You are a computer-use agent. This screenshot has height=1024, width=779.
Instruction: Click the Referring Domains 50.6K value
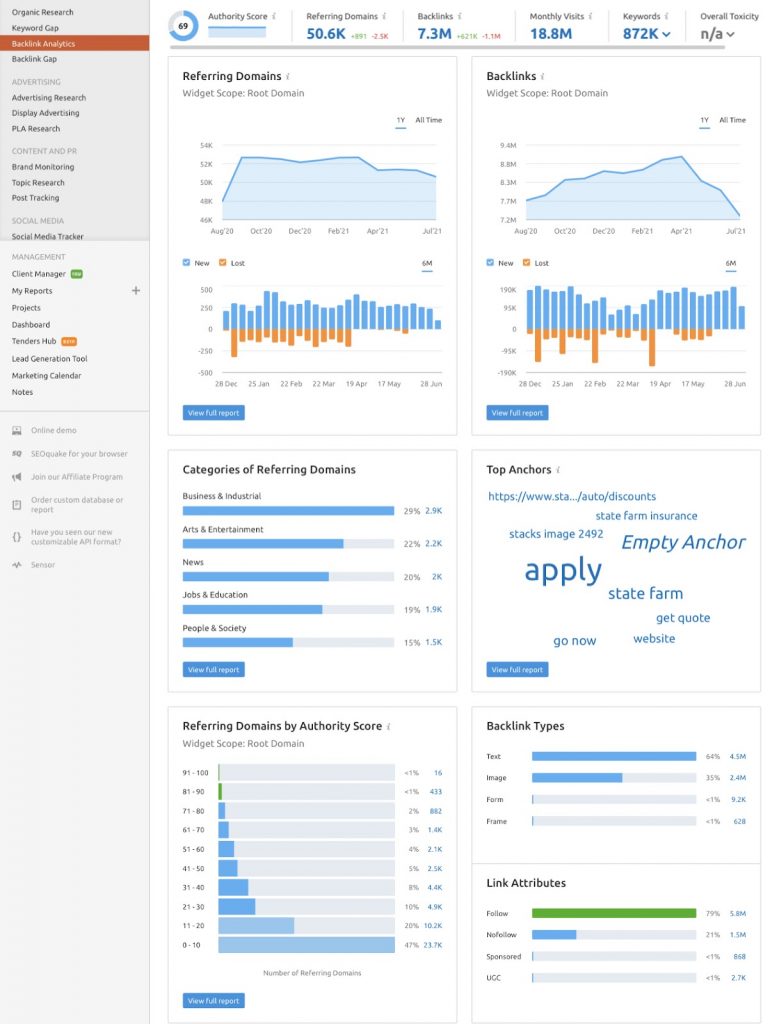tap(326, 34)
